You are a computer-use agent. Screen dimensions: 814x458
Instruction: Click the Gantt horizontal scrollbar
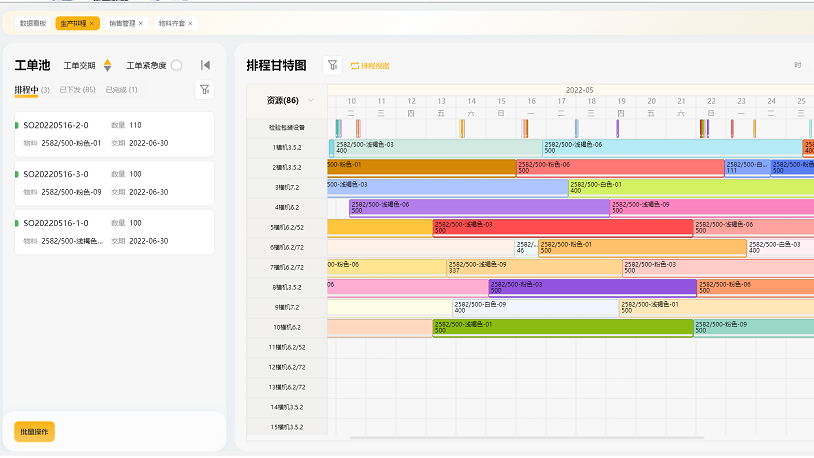click(527, 438)
